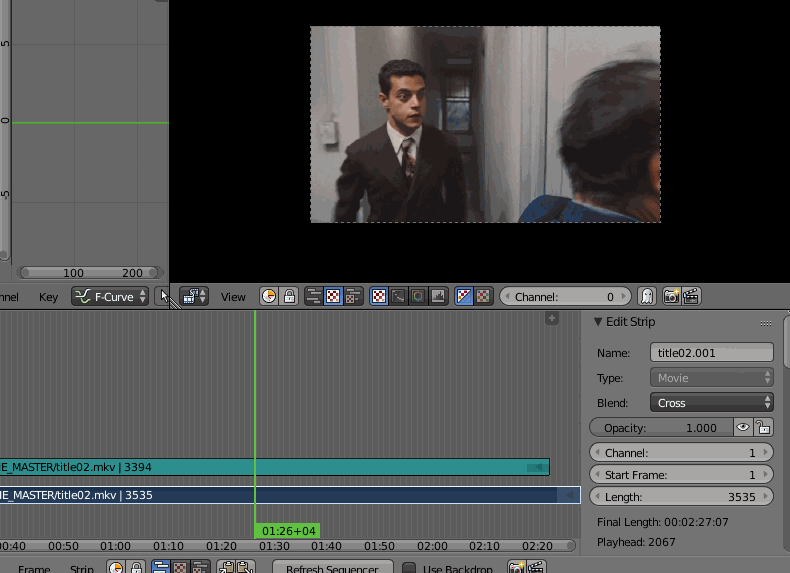The image size is (790, 573).
Task: Collapse the Edit Strip panel
Action: click(598, 322)
